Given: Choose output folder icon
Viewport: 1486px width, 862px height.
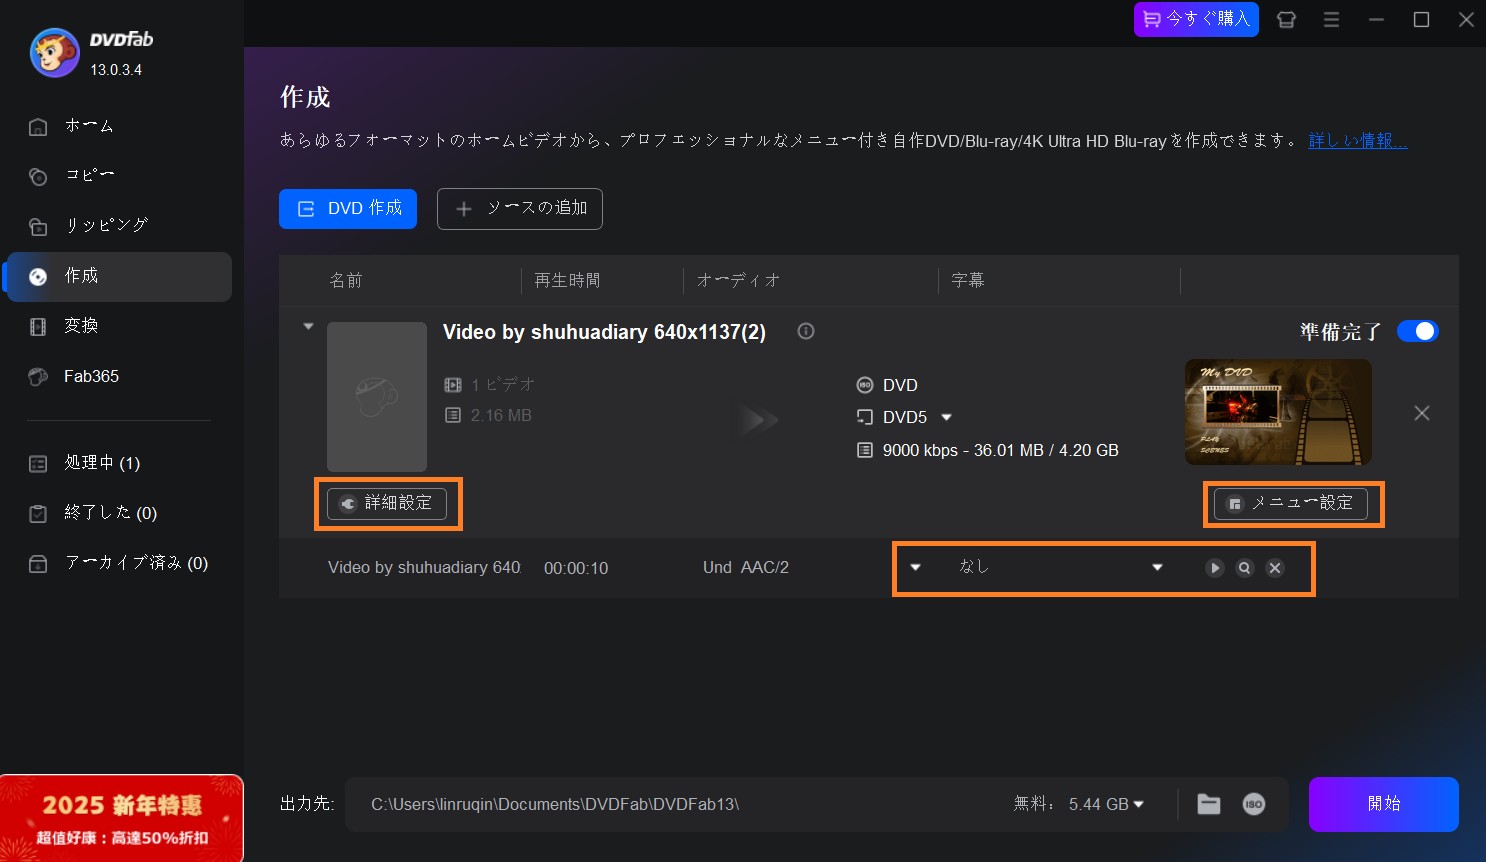Looking at the screenshot, I should [x=1209, y=804].
